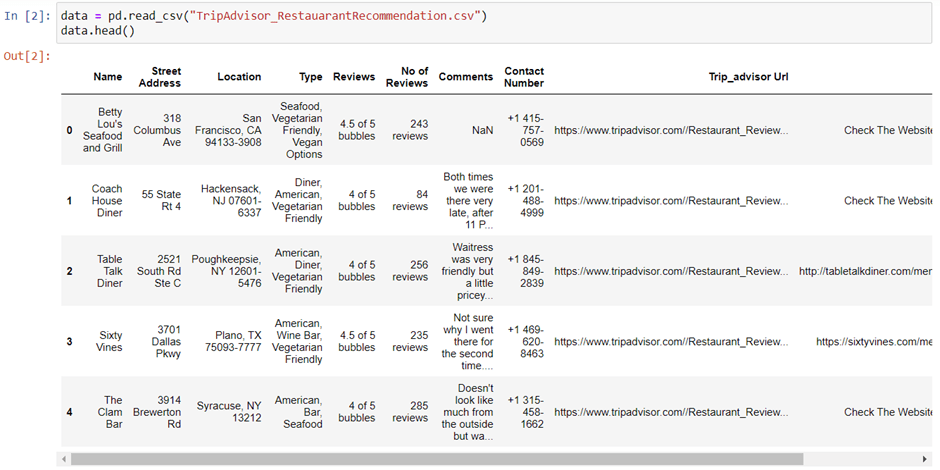Image resolution: width=940 pixels, height=470 pixels.
Task: Click the American, Wine Bar type cell
Action: [x=297, y=342]
